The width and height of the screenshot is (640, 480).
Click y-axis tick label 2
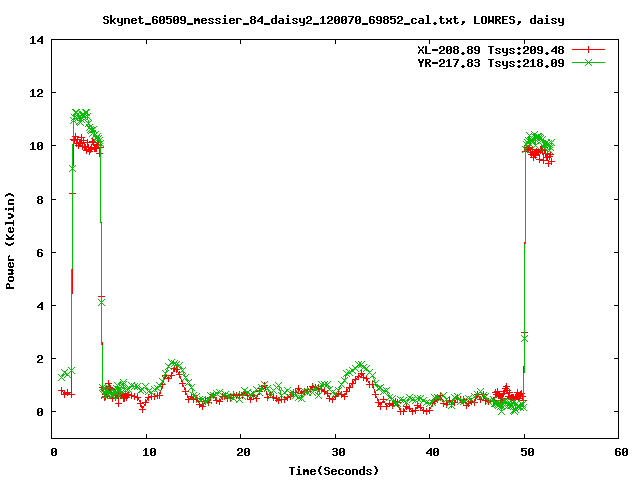click(40, 359)
